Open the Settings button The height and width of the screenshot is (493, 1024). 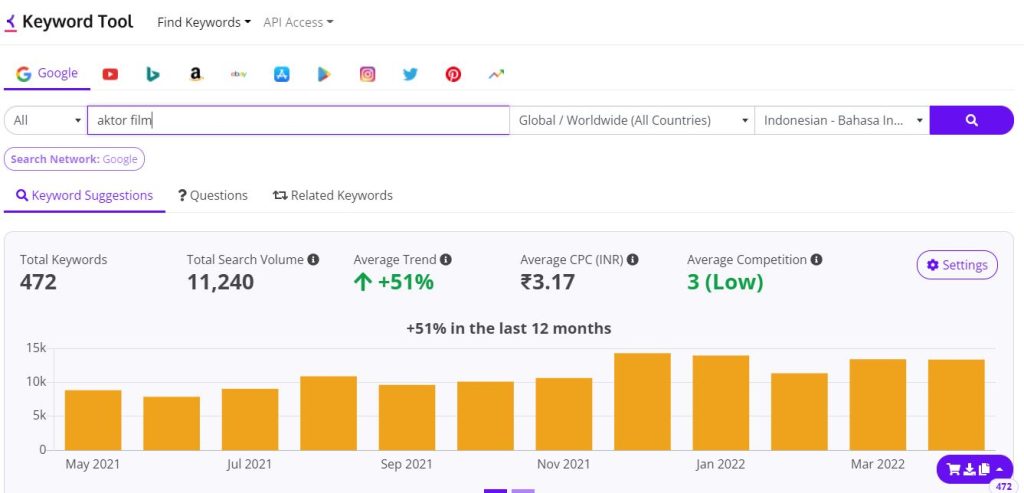pos(957,265)
